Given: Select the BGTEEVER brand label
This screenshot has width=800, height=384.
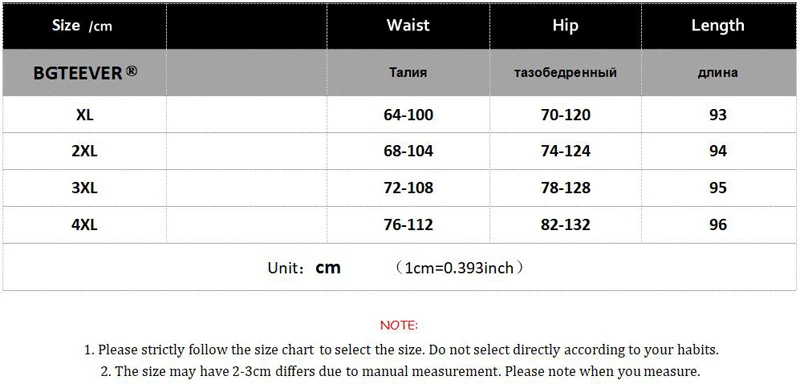Looking at the screenshot, I should pos(78,73).
